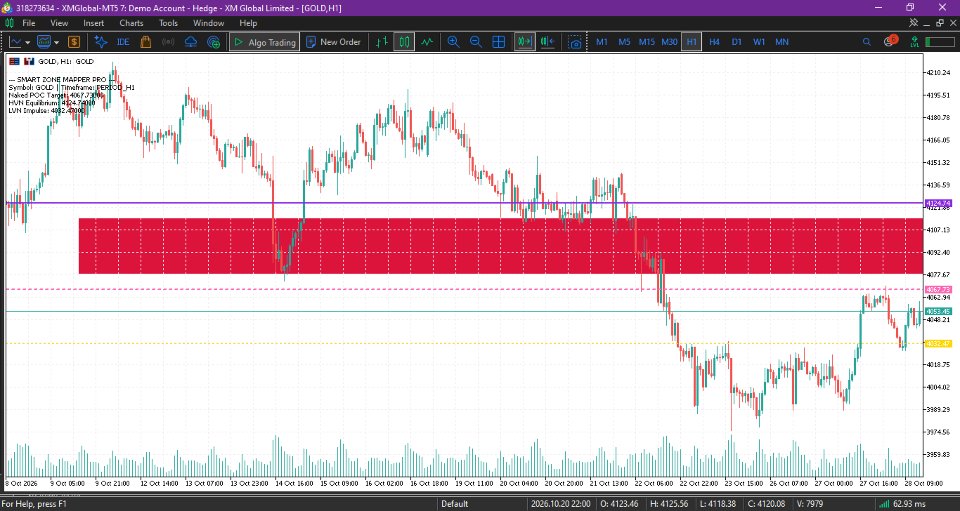Viewport: 960px width, 511px height.
Task: Close the inner chart window
Action: [x=953, y=23]
